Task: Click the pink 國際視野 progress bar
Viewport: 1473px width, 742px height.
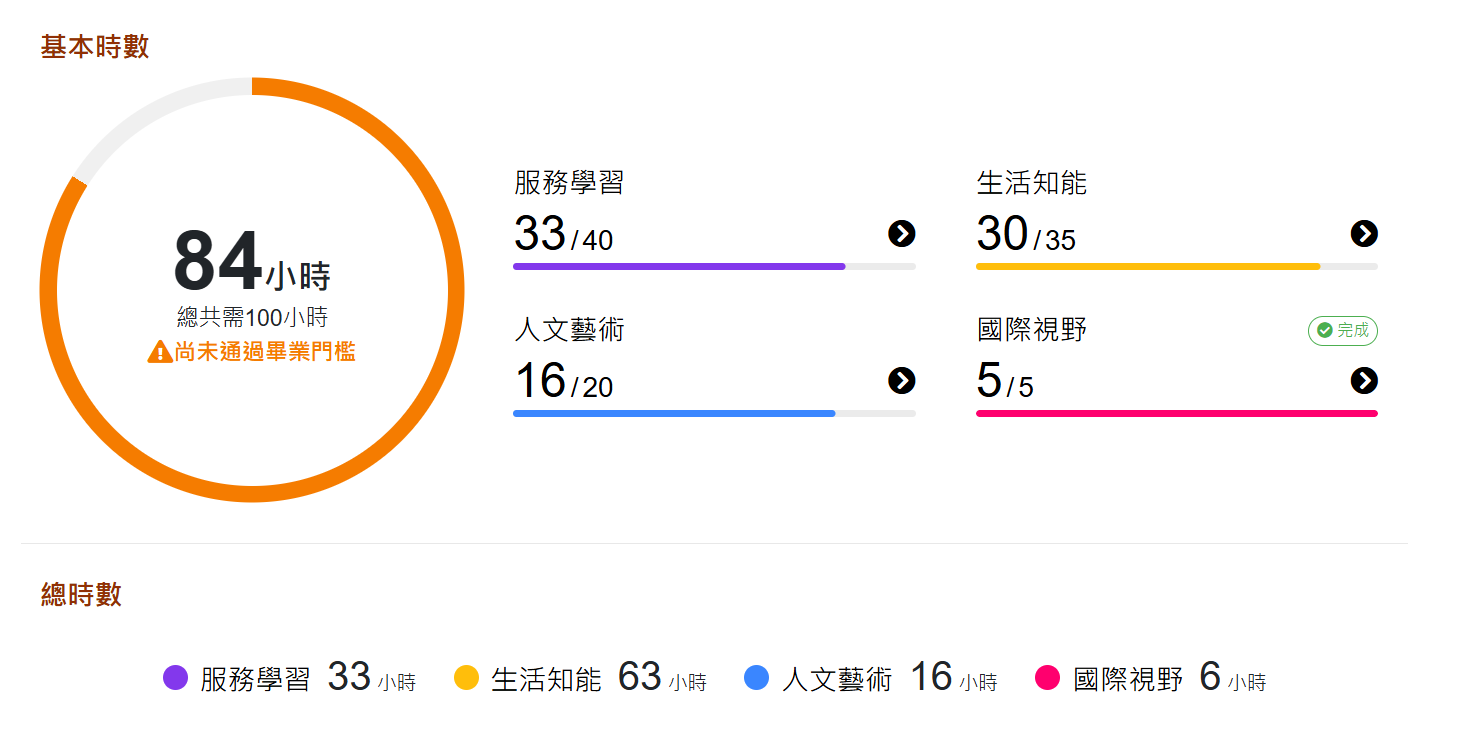Action: [1176, 414]
